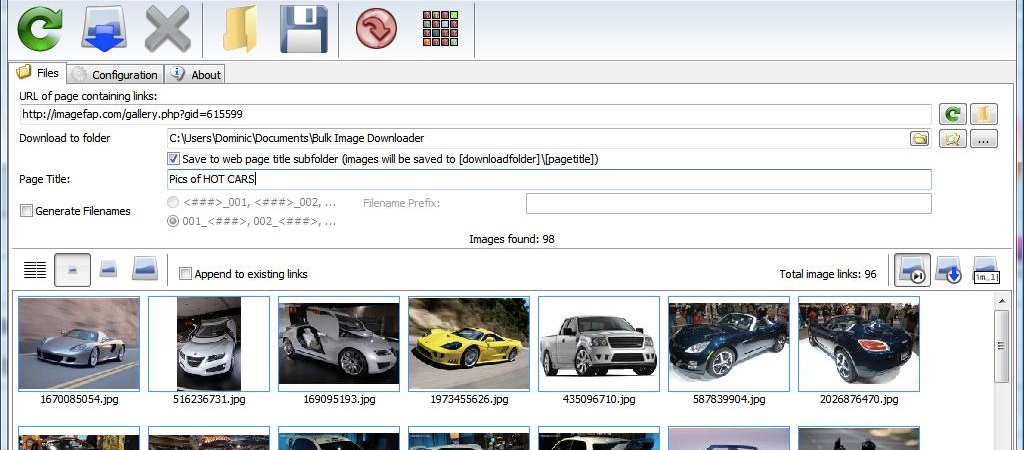Click the Filename Prefix input field
Image resolution: width=1024 pixels, height=450 pixels.
(x=729, y=203)
